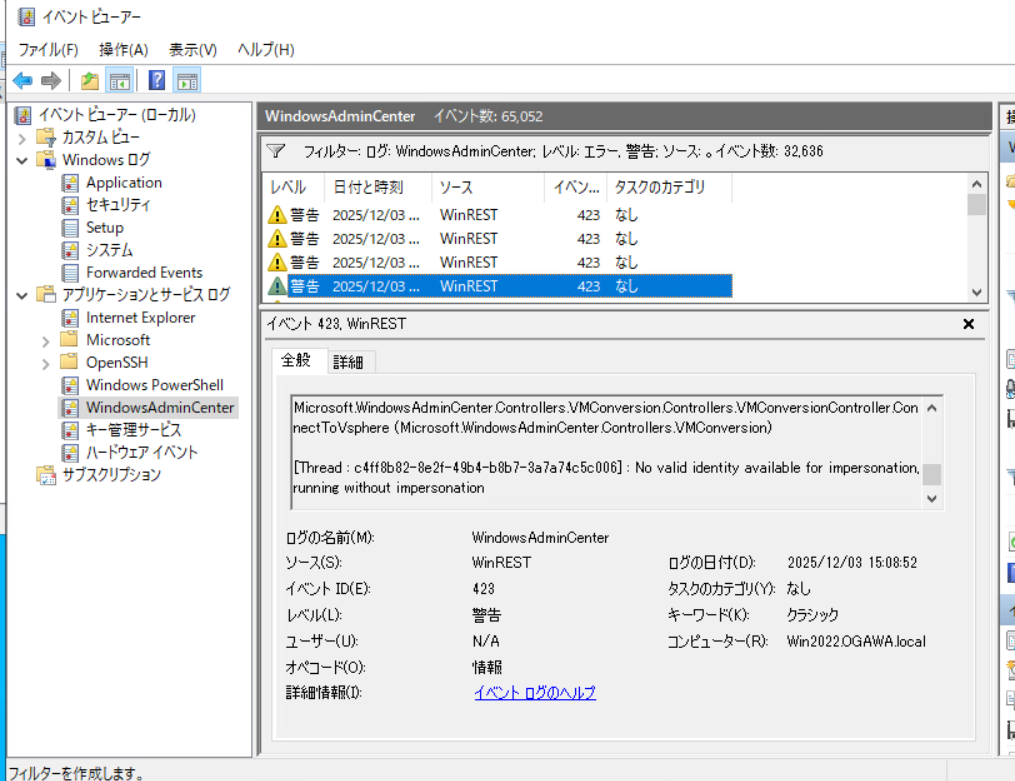This screenshot has width=1015, height=781.
Task: Click the up-one-level folder toolbar icon
Action: (90, 81)
